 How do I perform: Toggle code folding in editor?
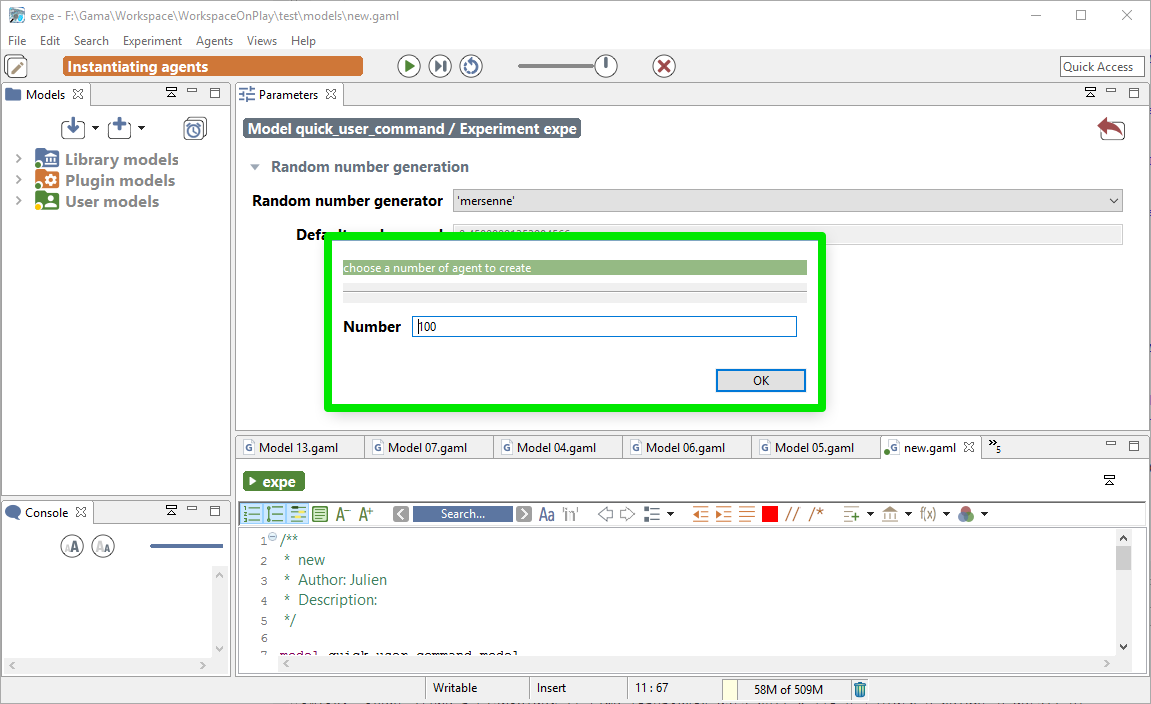coord(275,514)
